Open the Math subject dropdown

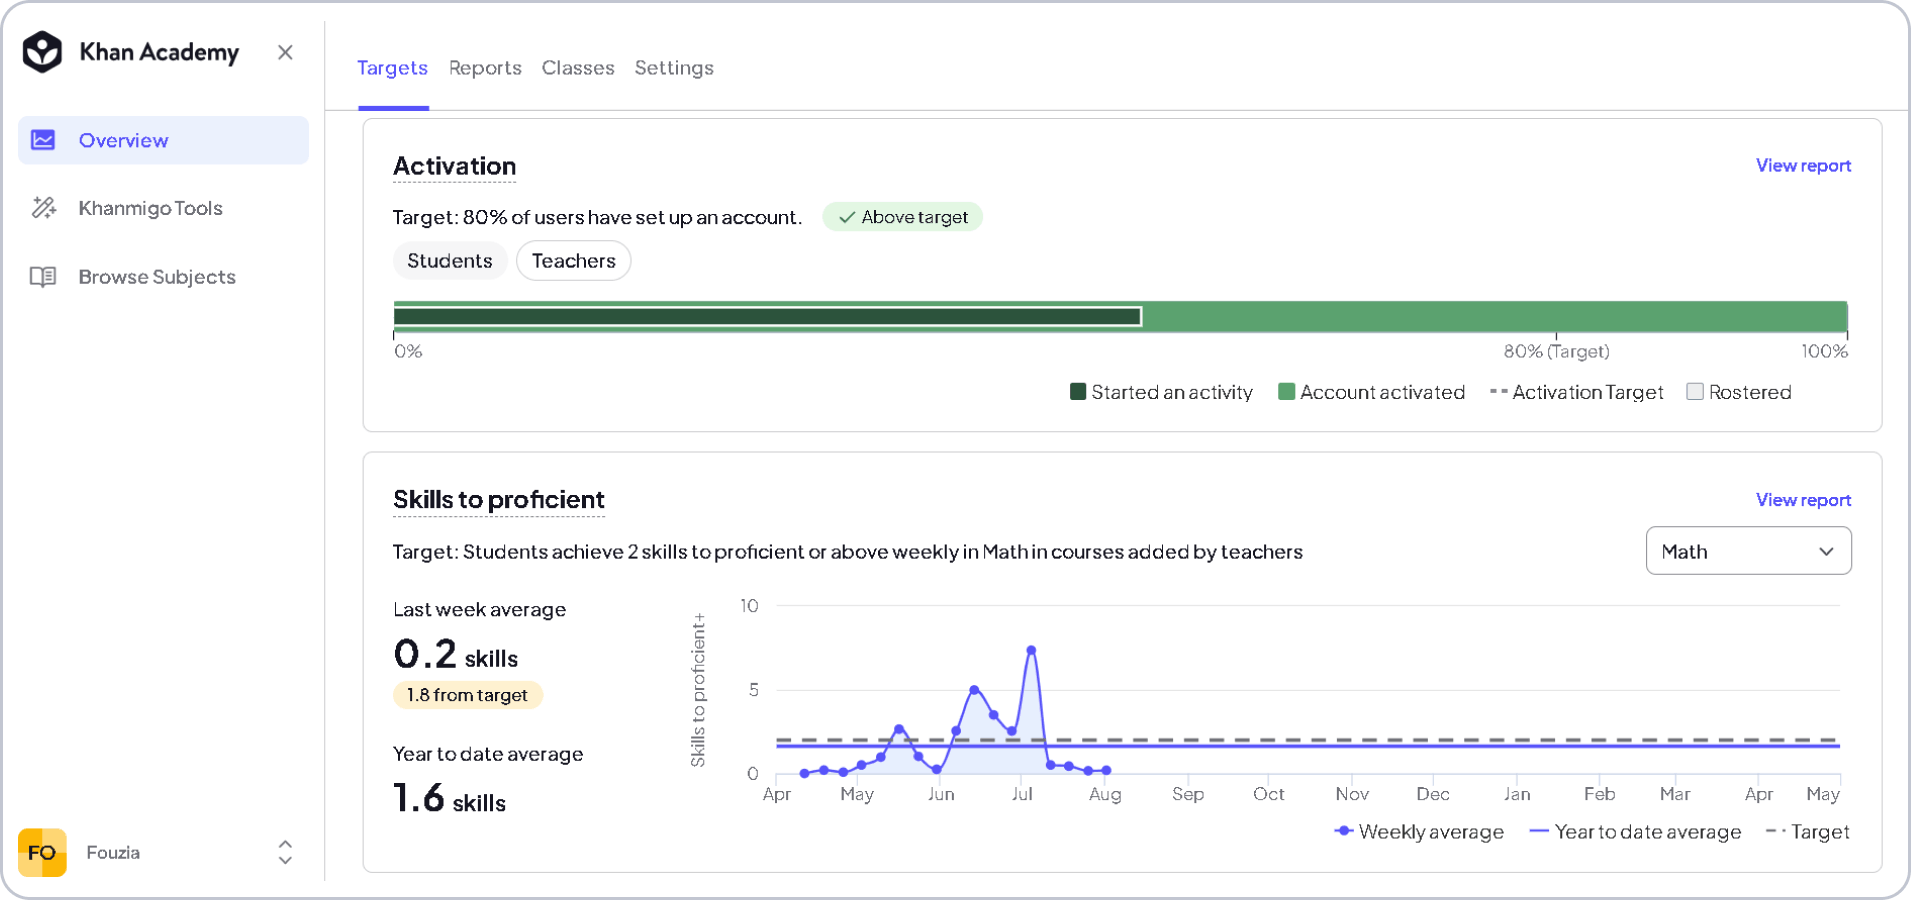pos(1748,551)
